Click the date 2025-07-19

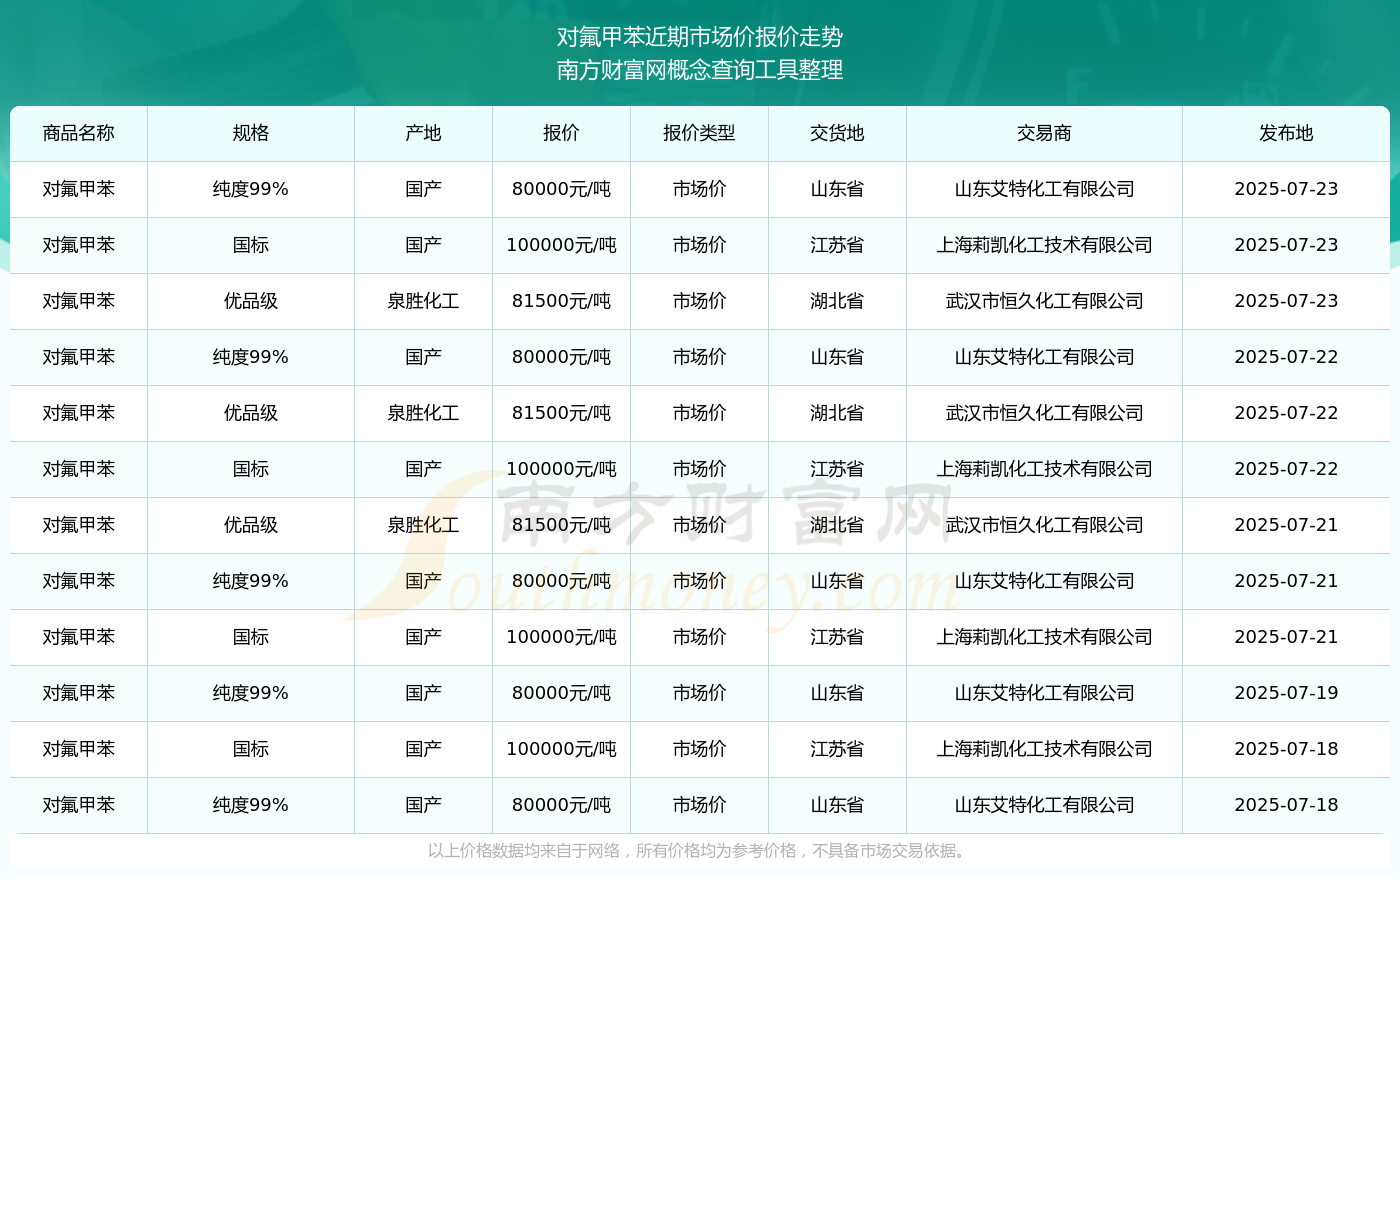[x=1286, y=693]
